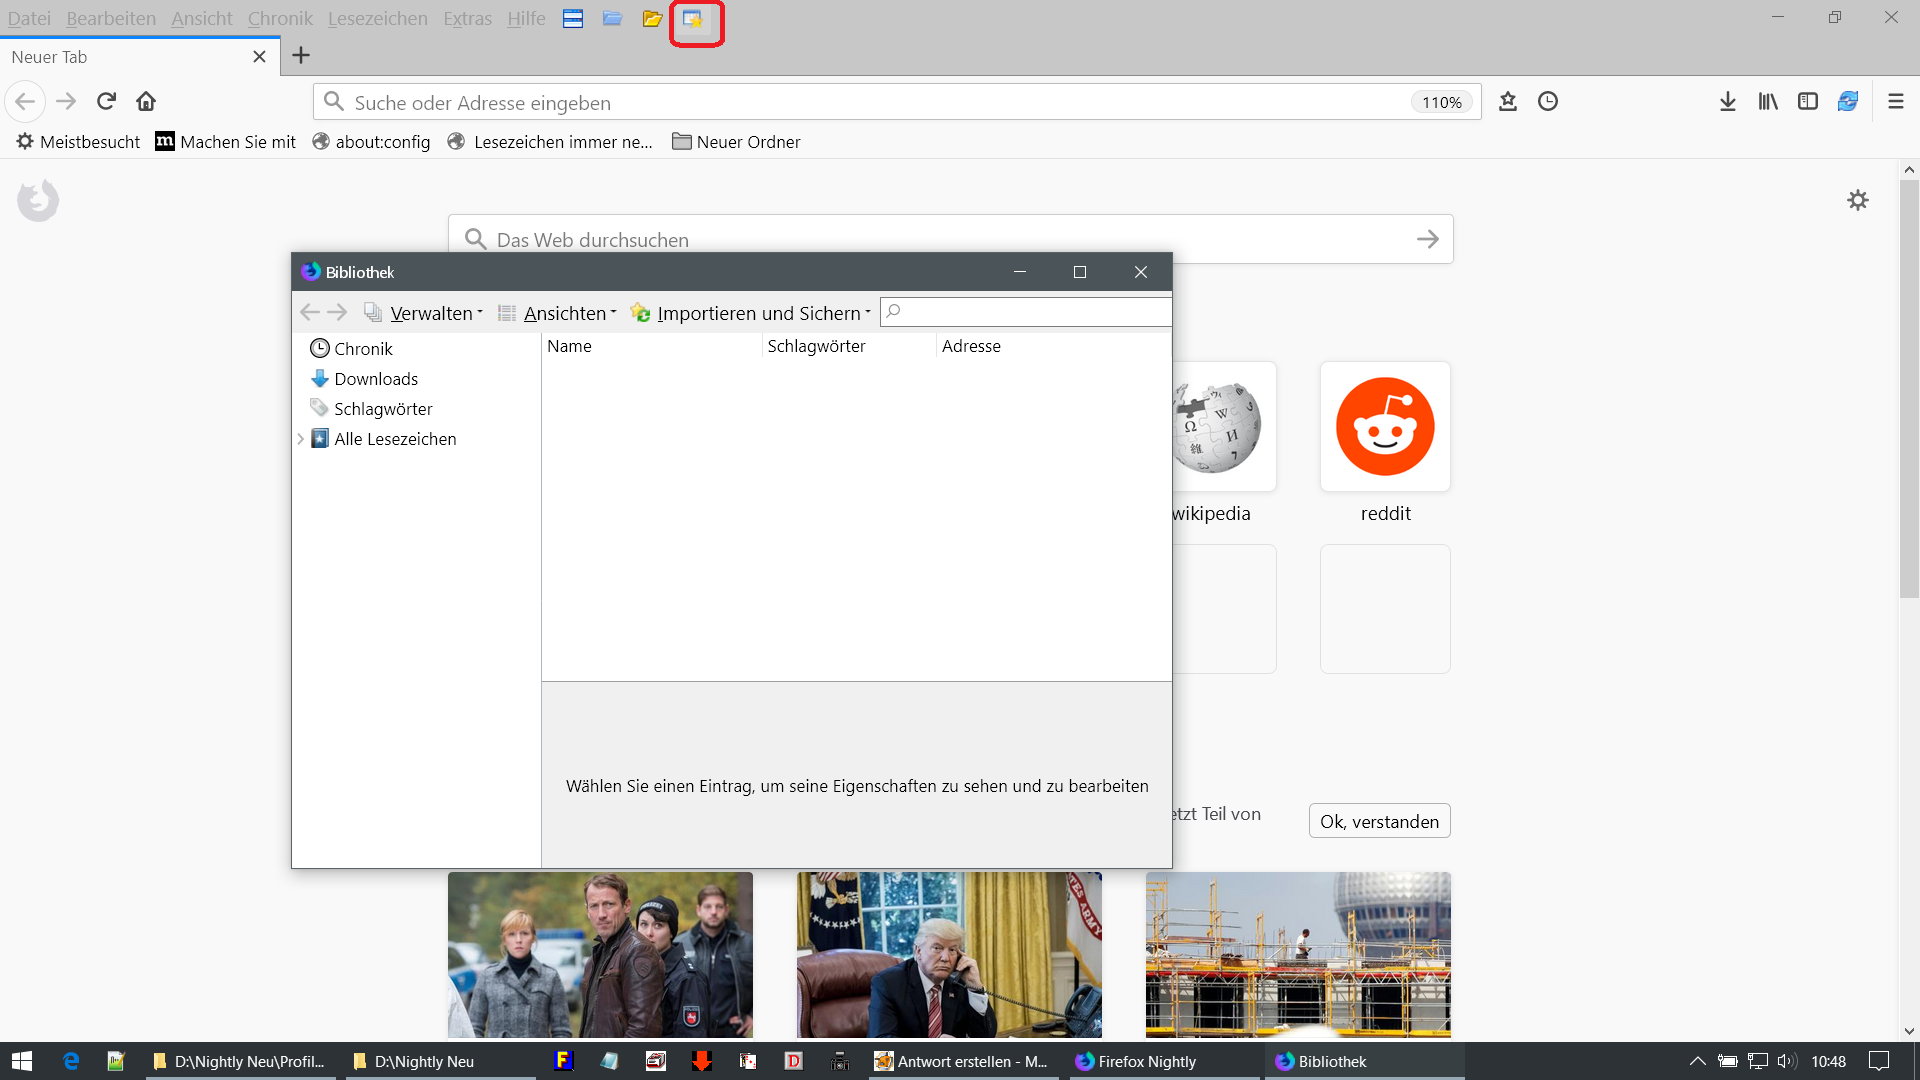This screenshot has height=1080, width=1920.
Task: Open the hamburger application menu
Action: pyautogui.click(x=1895, y=101)
